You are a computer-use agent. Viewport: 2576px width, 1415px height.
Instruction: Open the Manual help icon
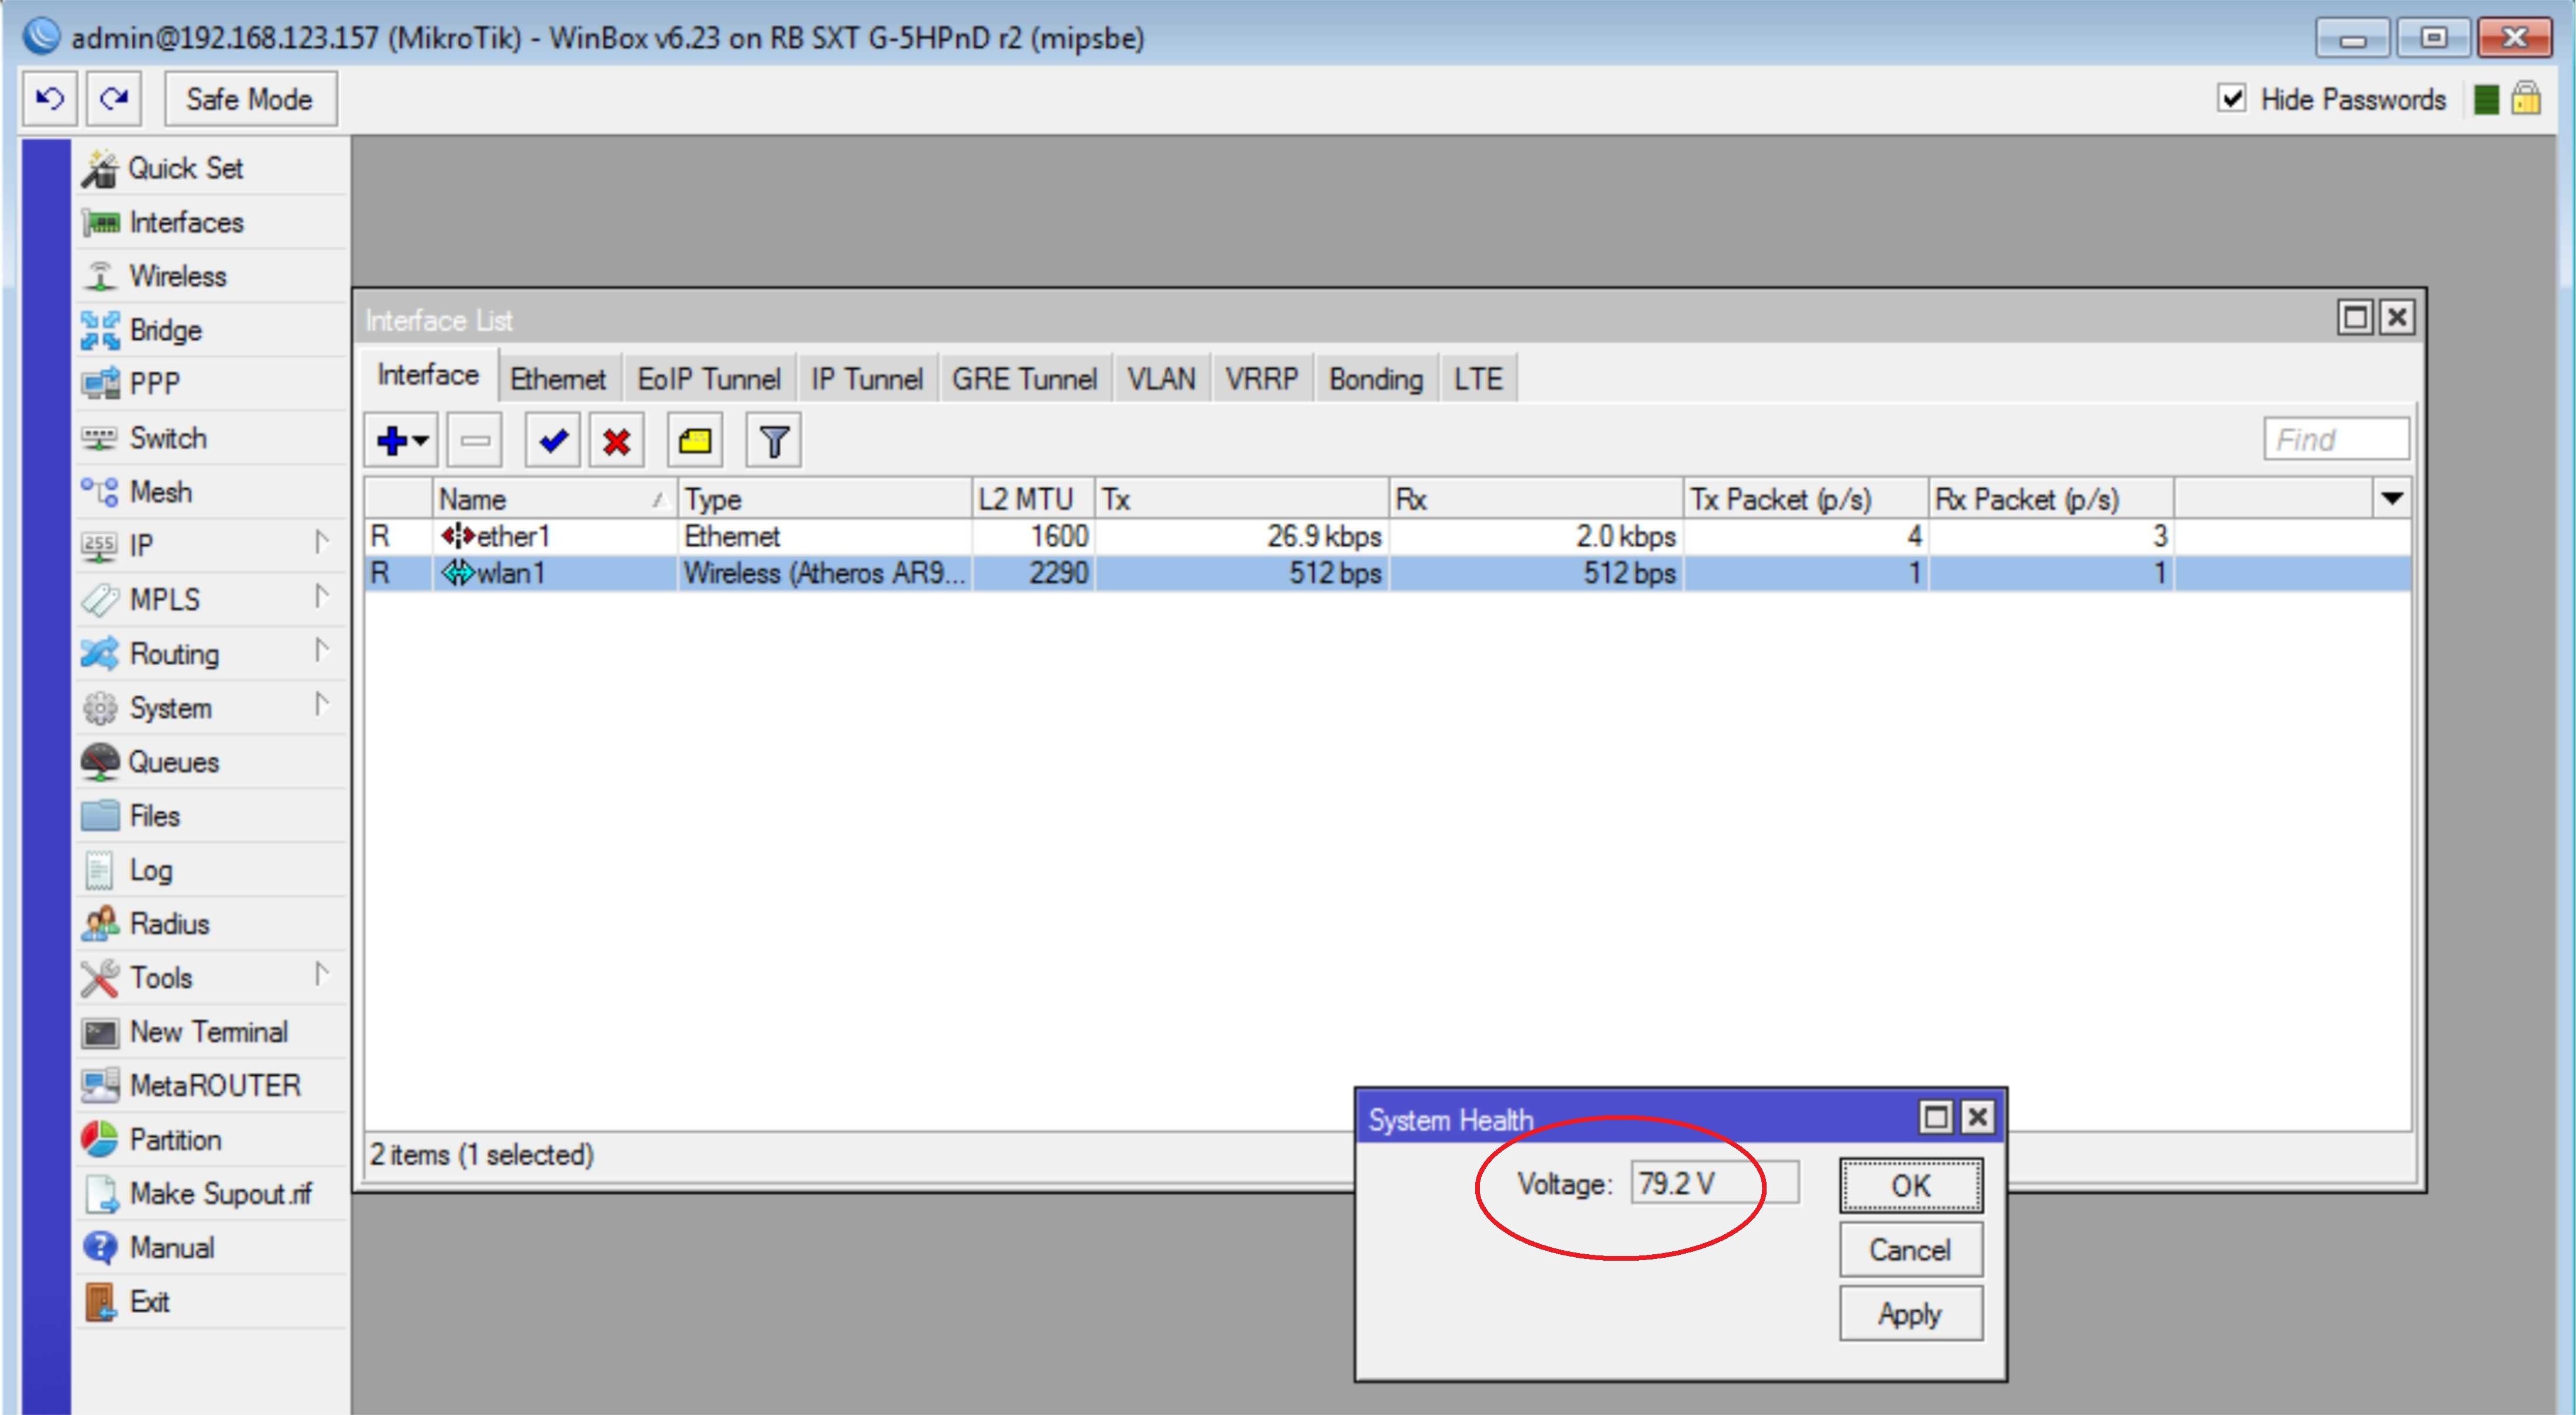(x=100, y=1248)
